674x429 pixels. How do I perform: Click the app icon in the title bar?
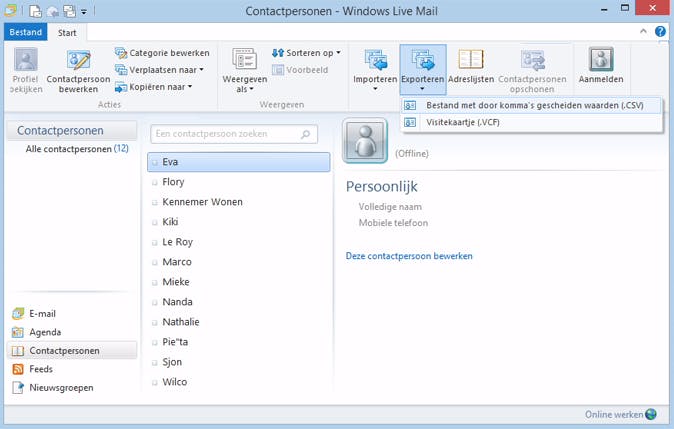pyautogui.click(x=10, y=10)
